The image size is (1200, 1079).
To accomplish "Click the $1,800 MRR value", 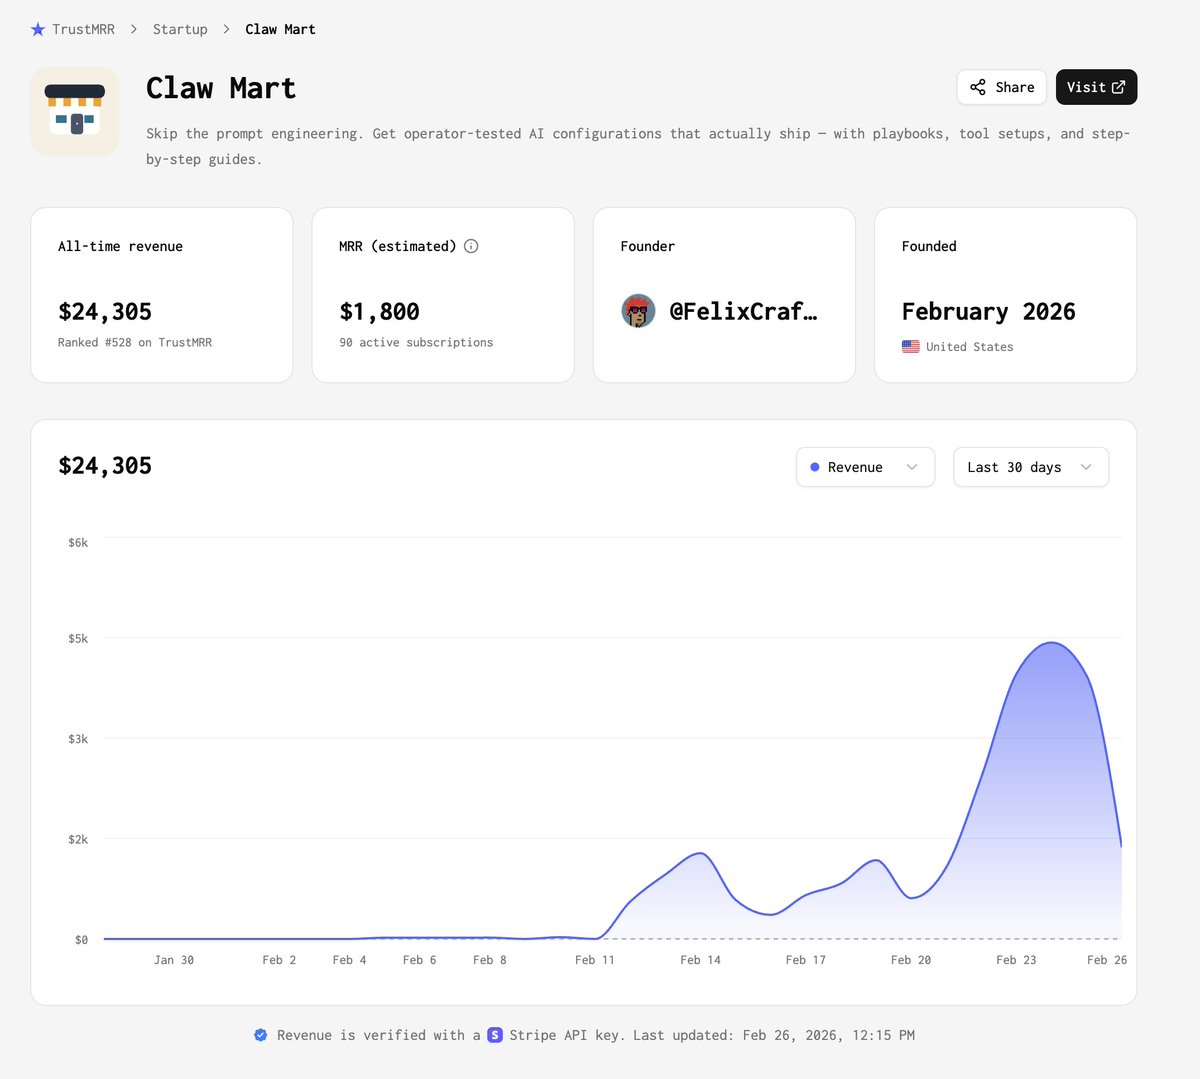I will (379, 312).
